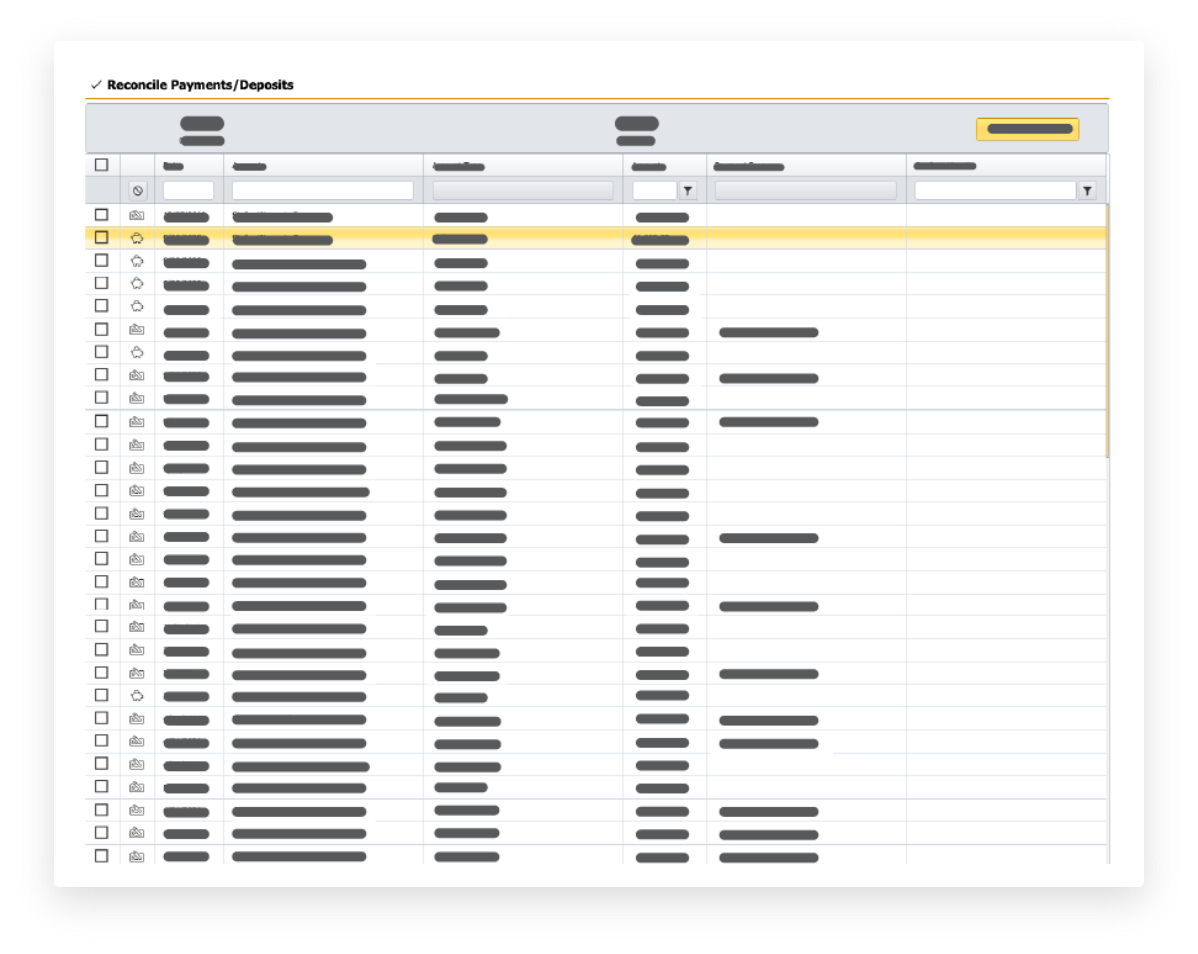Select the cash transaction icon on the last visible row
This screenshot has width=1198, height=954.
[x=137, y=856]
